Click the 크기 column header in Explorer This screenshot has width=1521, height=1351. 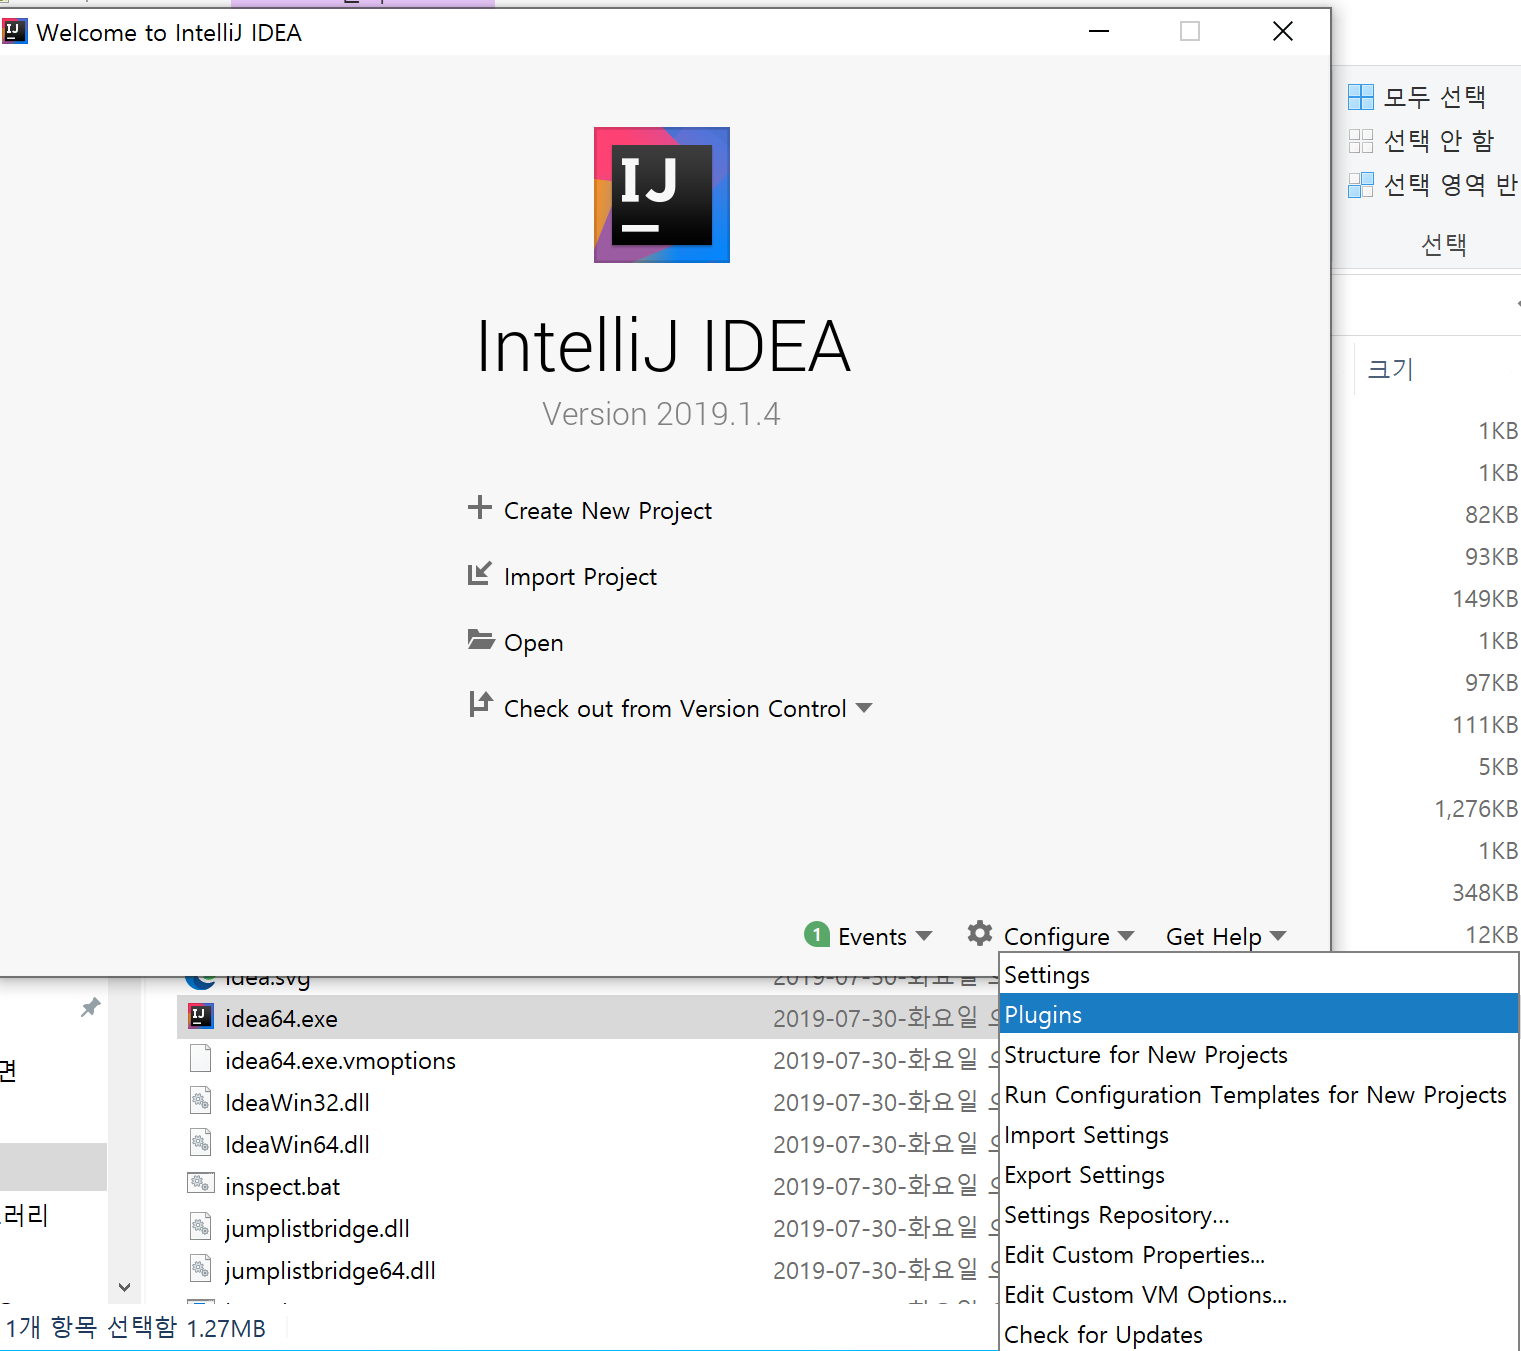1390,369
